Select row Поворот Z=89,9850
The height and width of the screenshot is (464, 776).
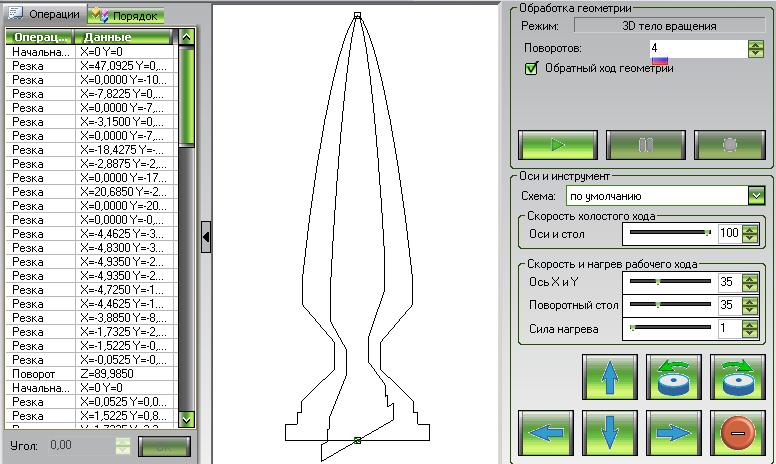click(x=91, y=373)
